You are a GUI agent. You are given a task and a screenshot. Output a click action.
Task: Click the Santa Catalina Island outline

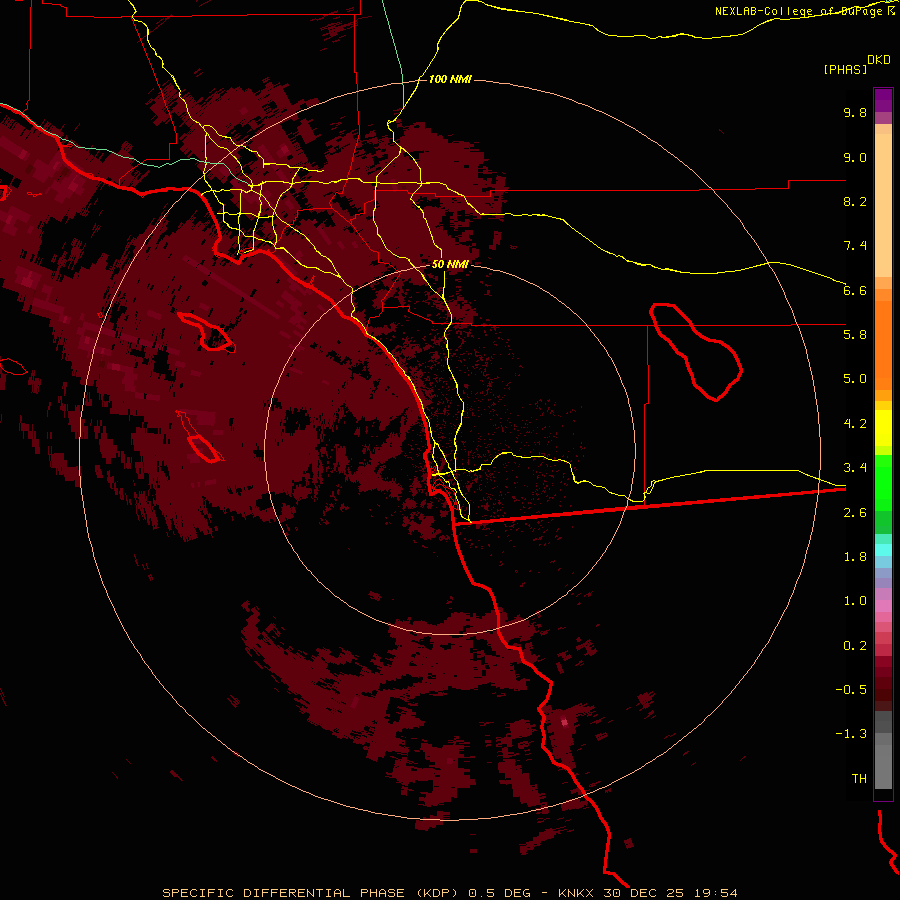[x=206, y=331]
